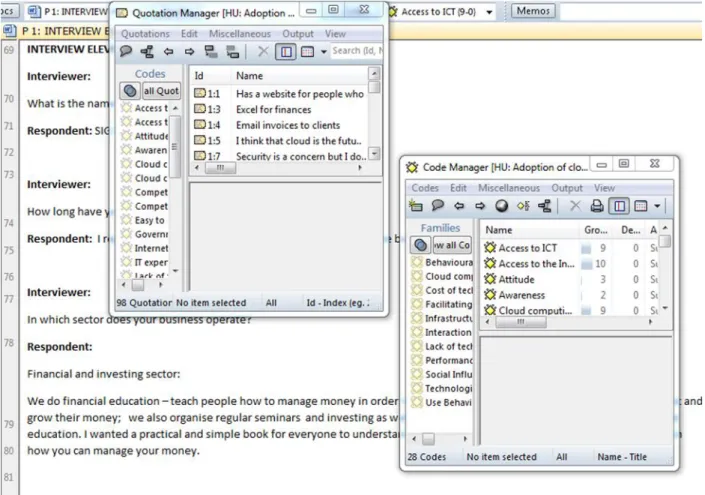Screen dimensions: 705x495
Task: Select 'Awaren' code in Quotation Manager Codes list
Action: point(146,150)
